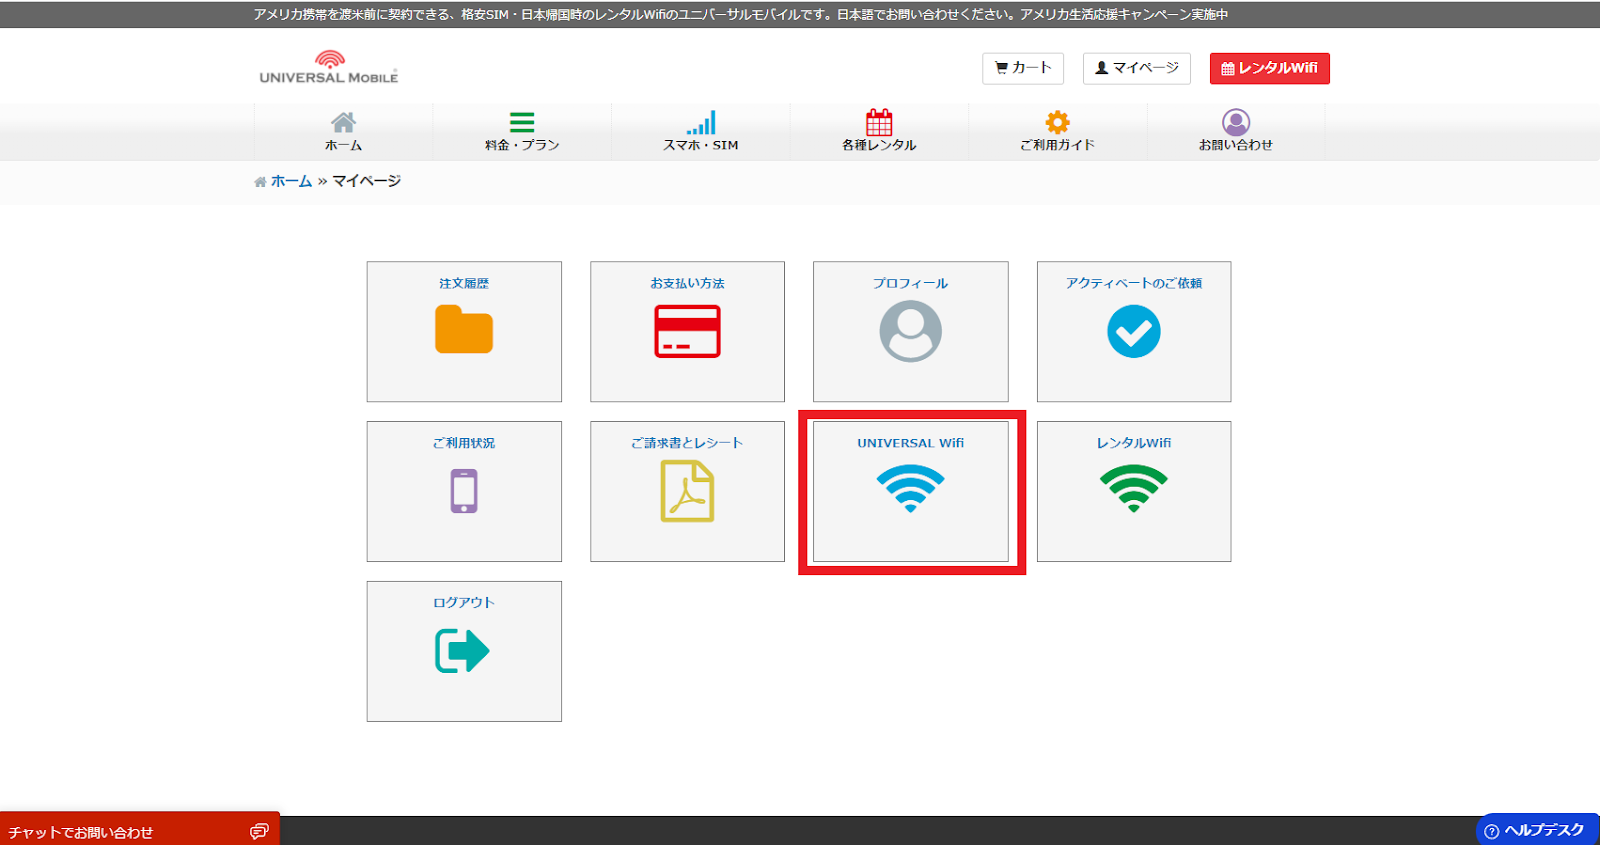This screenshot has width=1600, height=845.
Task: Open 各種レンタル calendar icon
Action: click(x=879, y=122)
